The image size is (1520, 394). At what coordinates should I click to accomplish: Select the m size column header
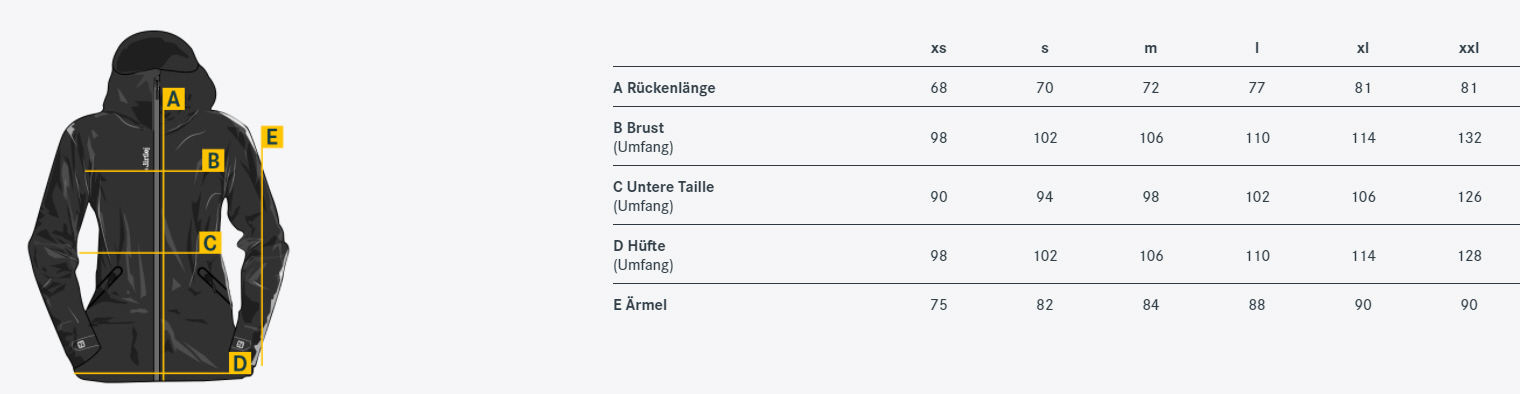1151,48
